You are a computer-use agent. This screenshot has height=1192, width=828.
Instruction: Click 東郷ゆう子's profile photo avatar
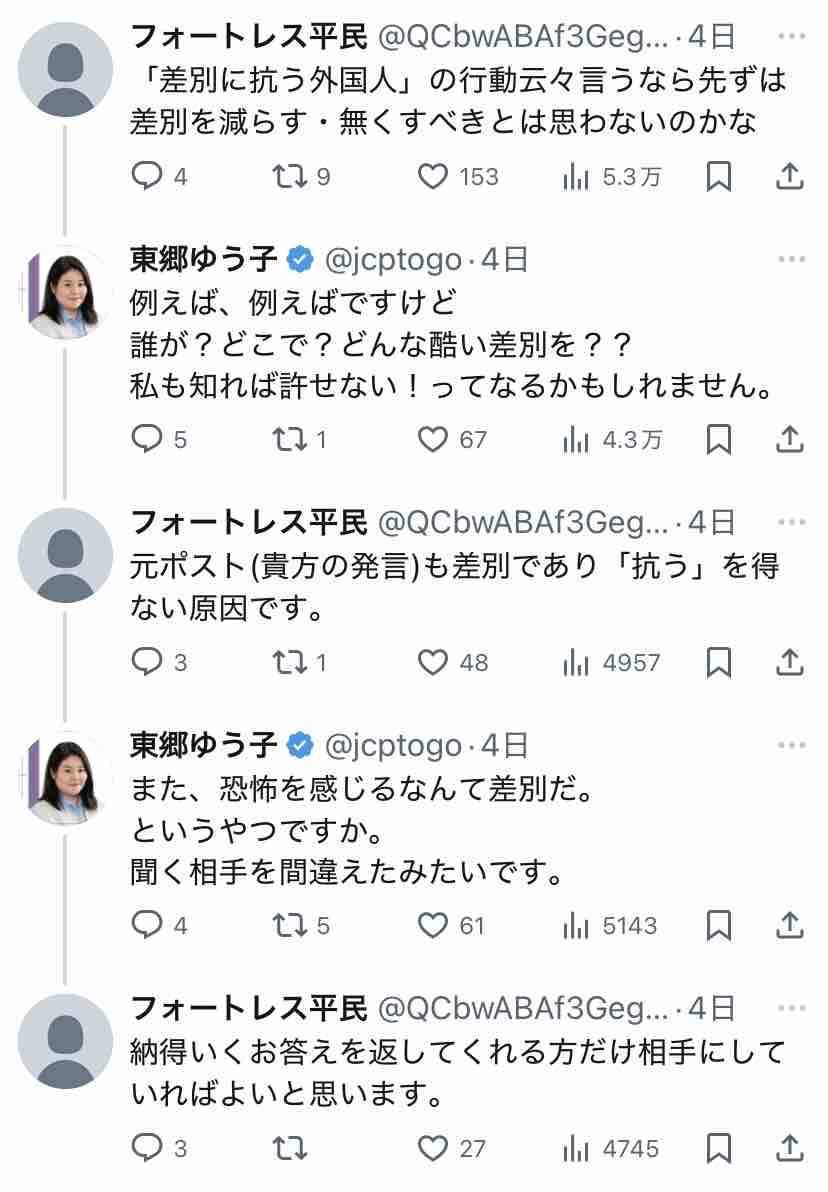tap(66, 292)
